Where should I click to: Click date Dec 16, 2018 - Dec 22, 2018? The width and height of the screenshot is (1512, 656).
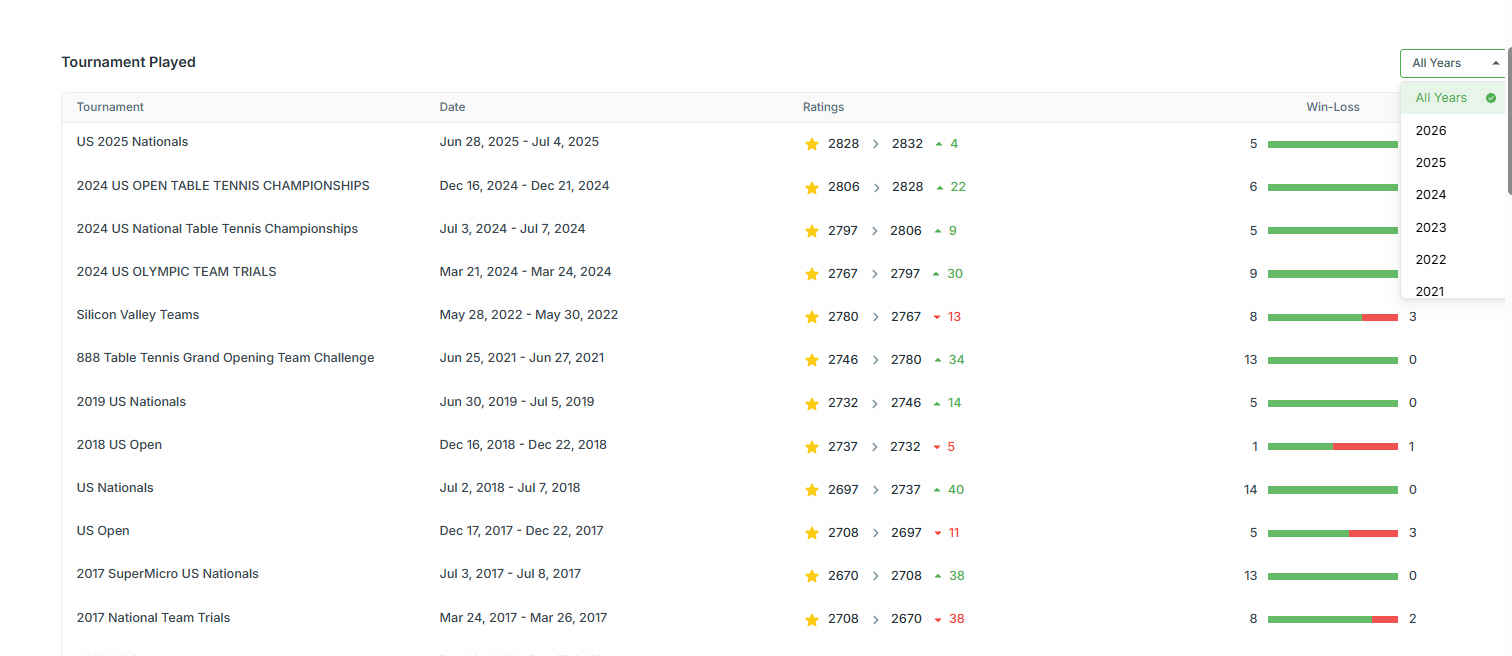point(523,445)
